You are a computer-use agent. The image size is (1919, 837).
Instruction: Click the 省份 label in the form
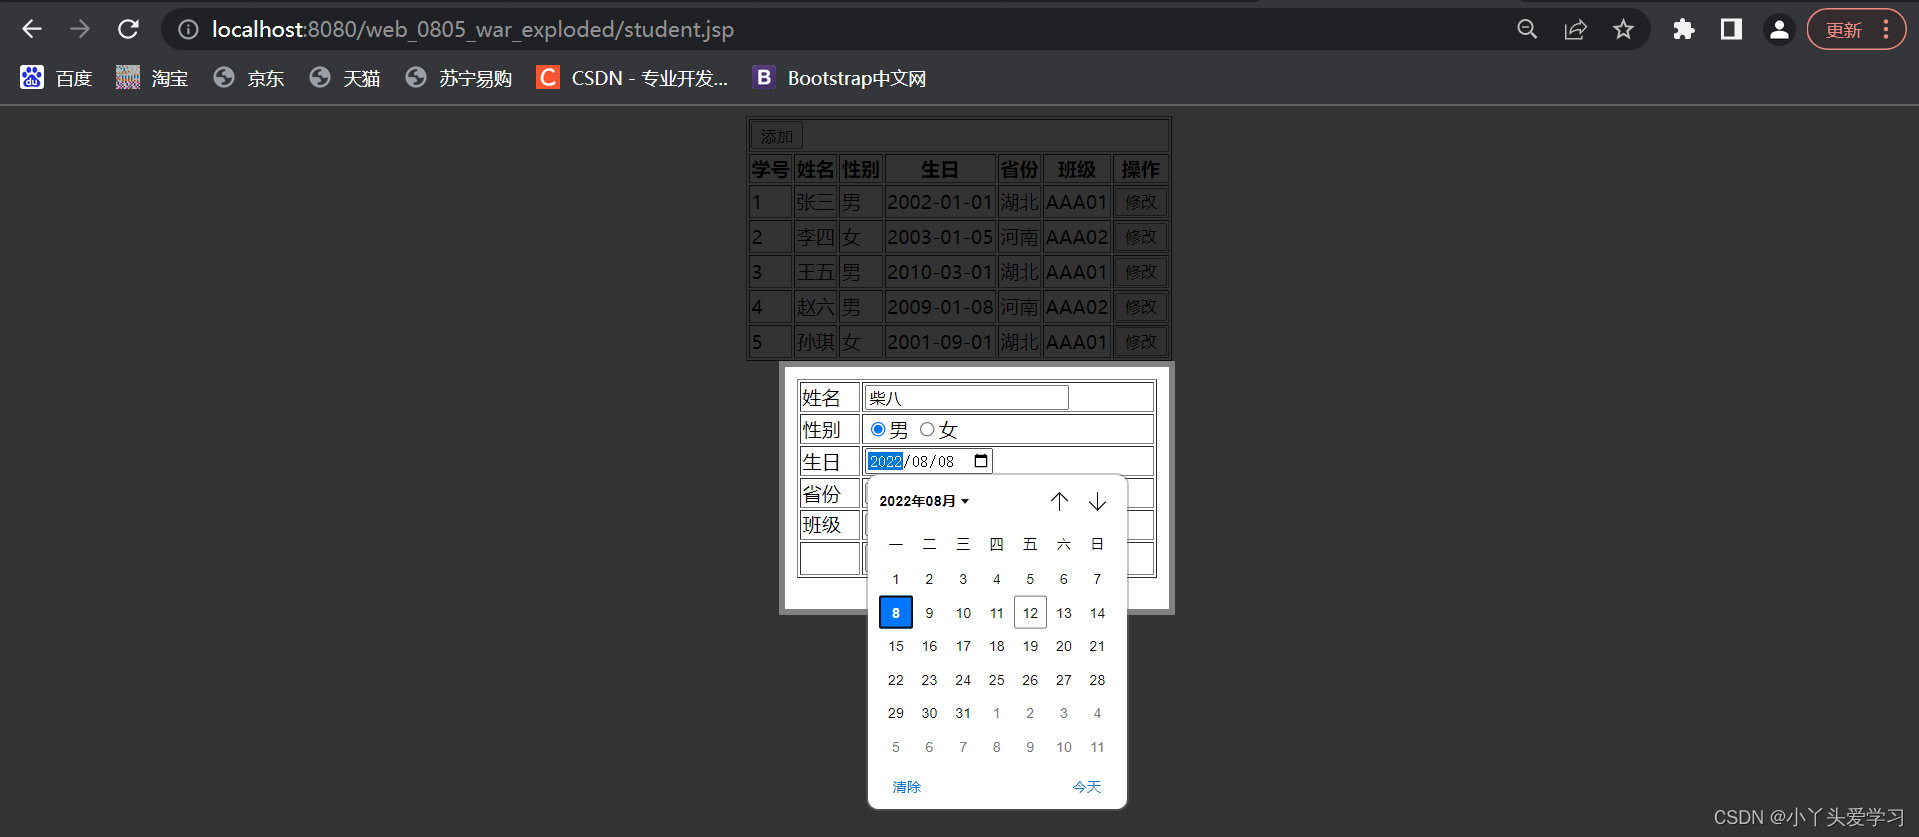coord(822,494)
